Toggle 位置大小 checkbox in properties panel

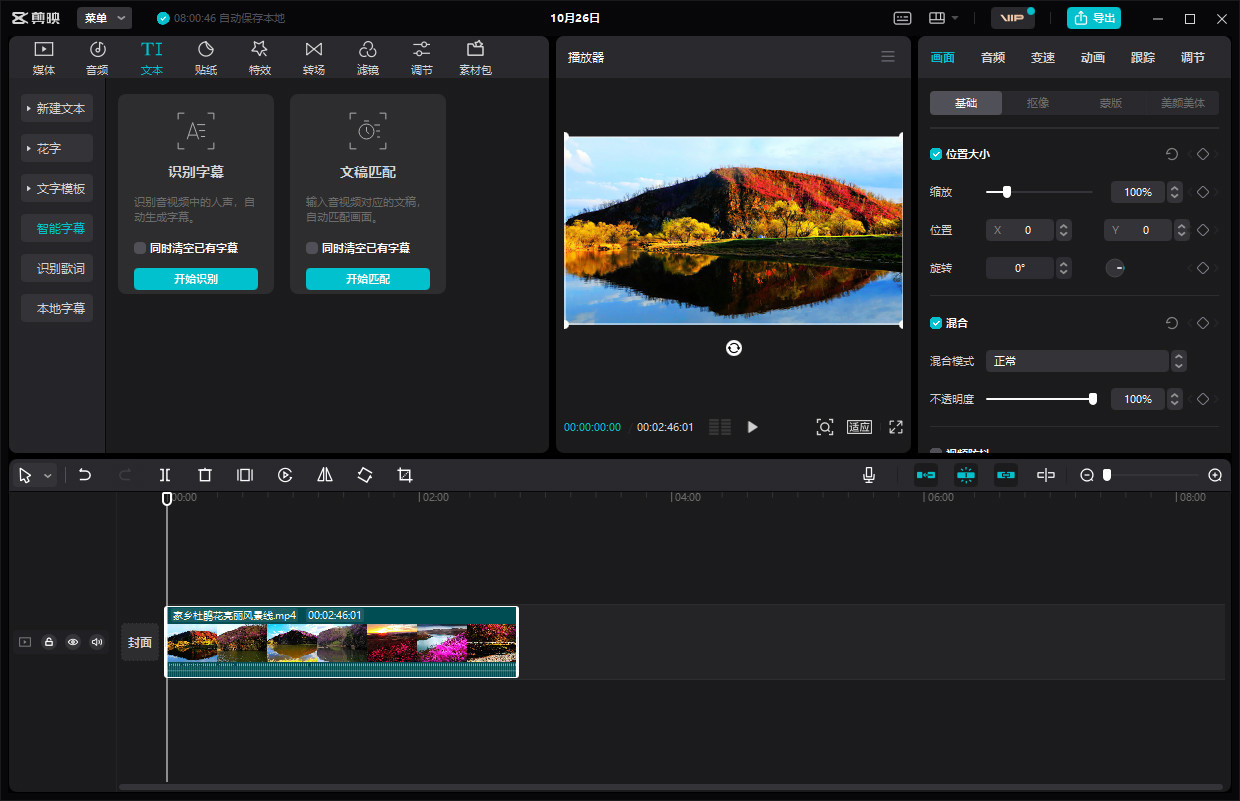[936, 154]
